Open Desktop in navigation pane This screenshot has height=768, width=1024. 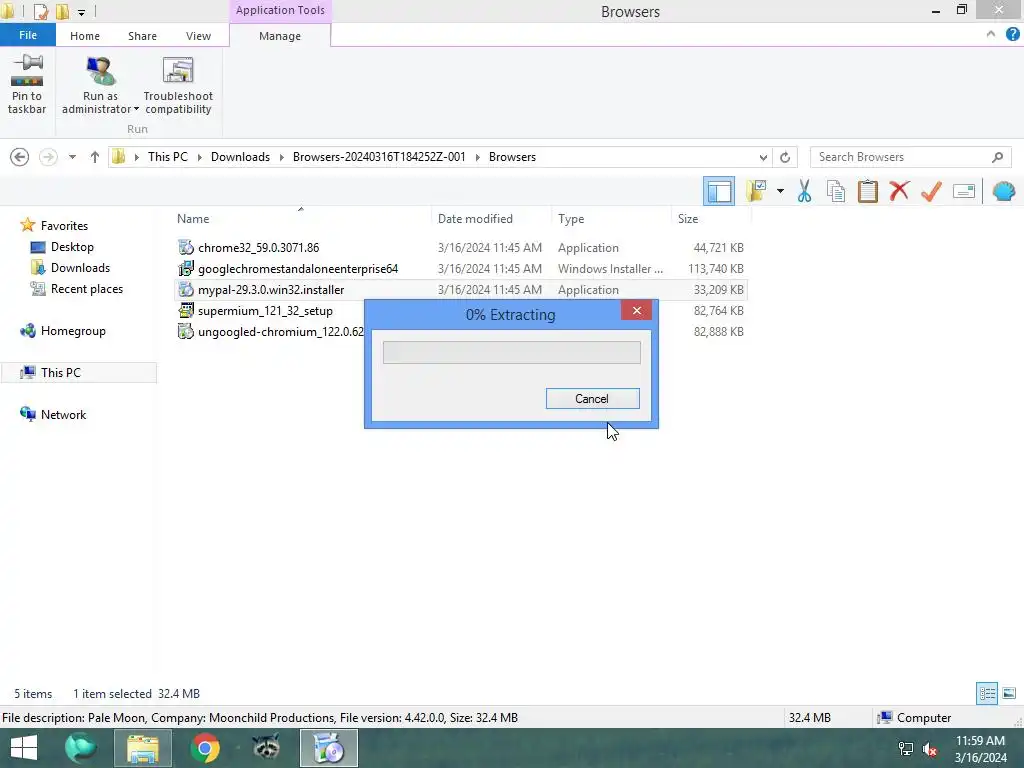72,247
